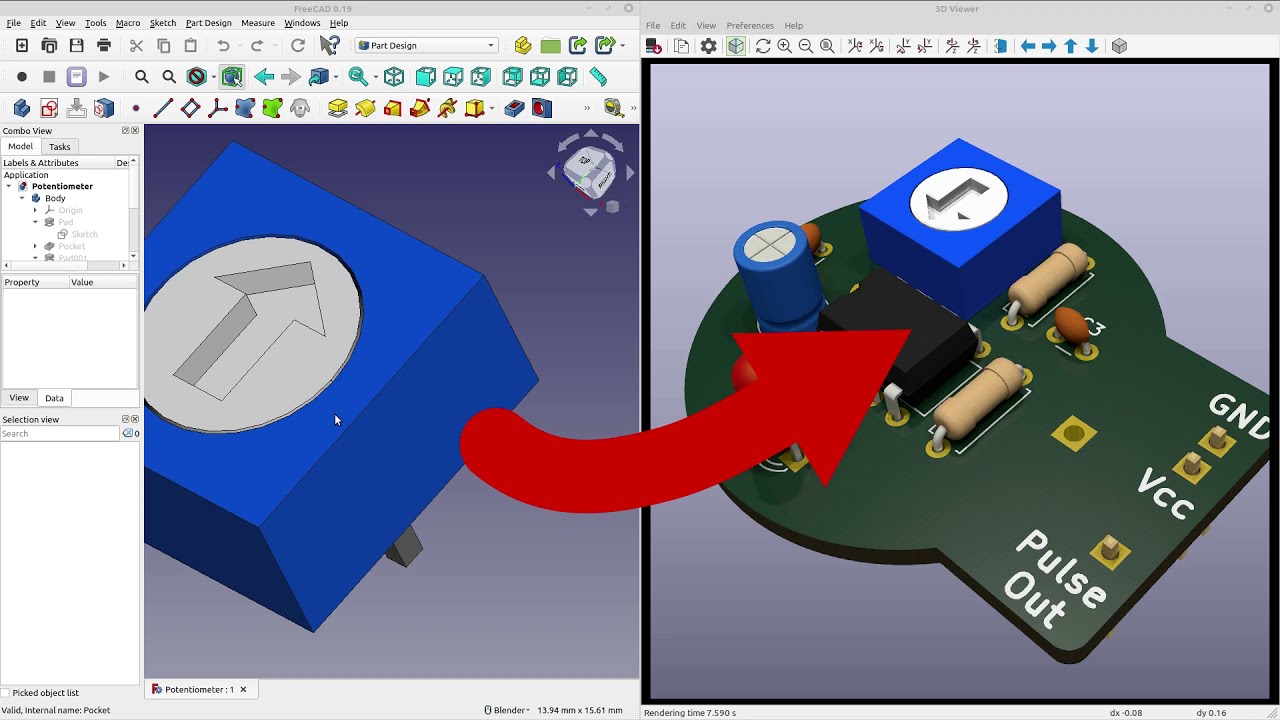Switch to the View property tab
1280x720 pixels.
(19, 398)
